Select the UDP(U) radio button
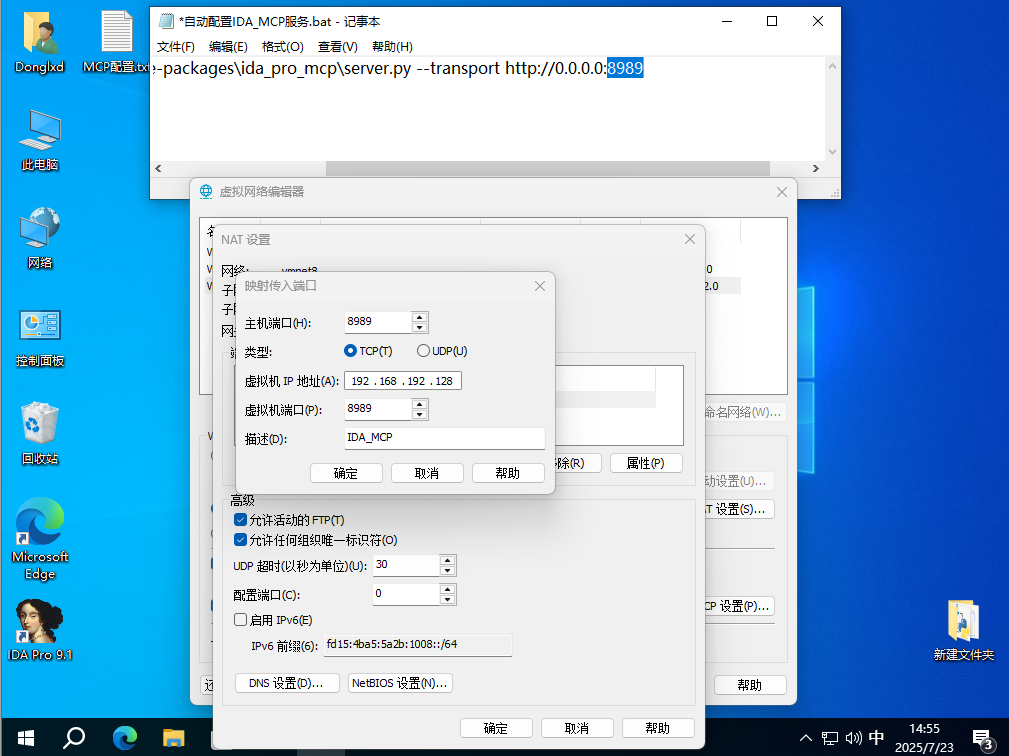The image size is (1009, 756). (423, 351)
